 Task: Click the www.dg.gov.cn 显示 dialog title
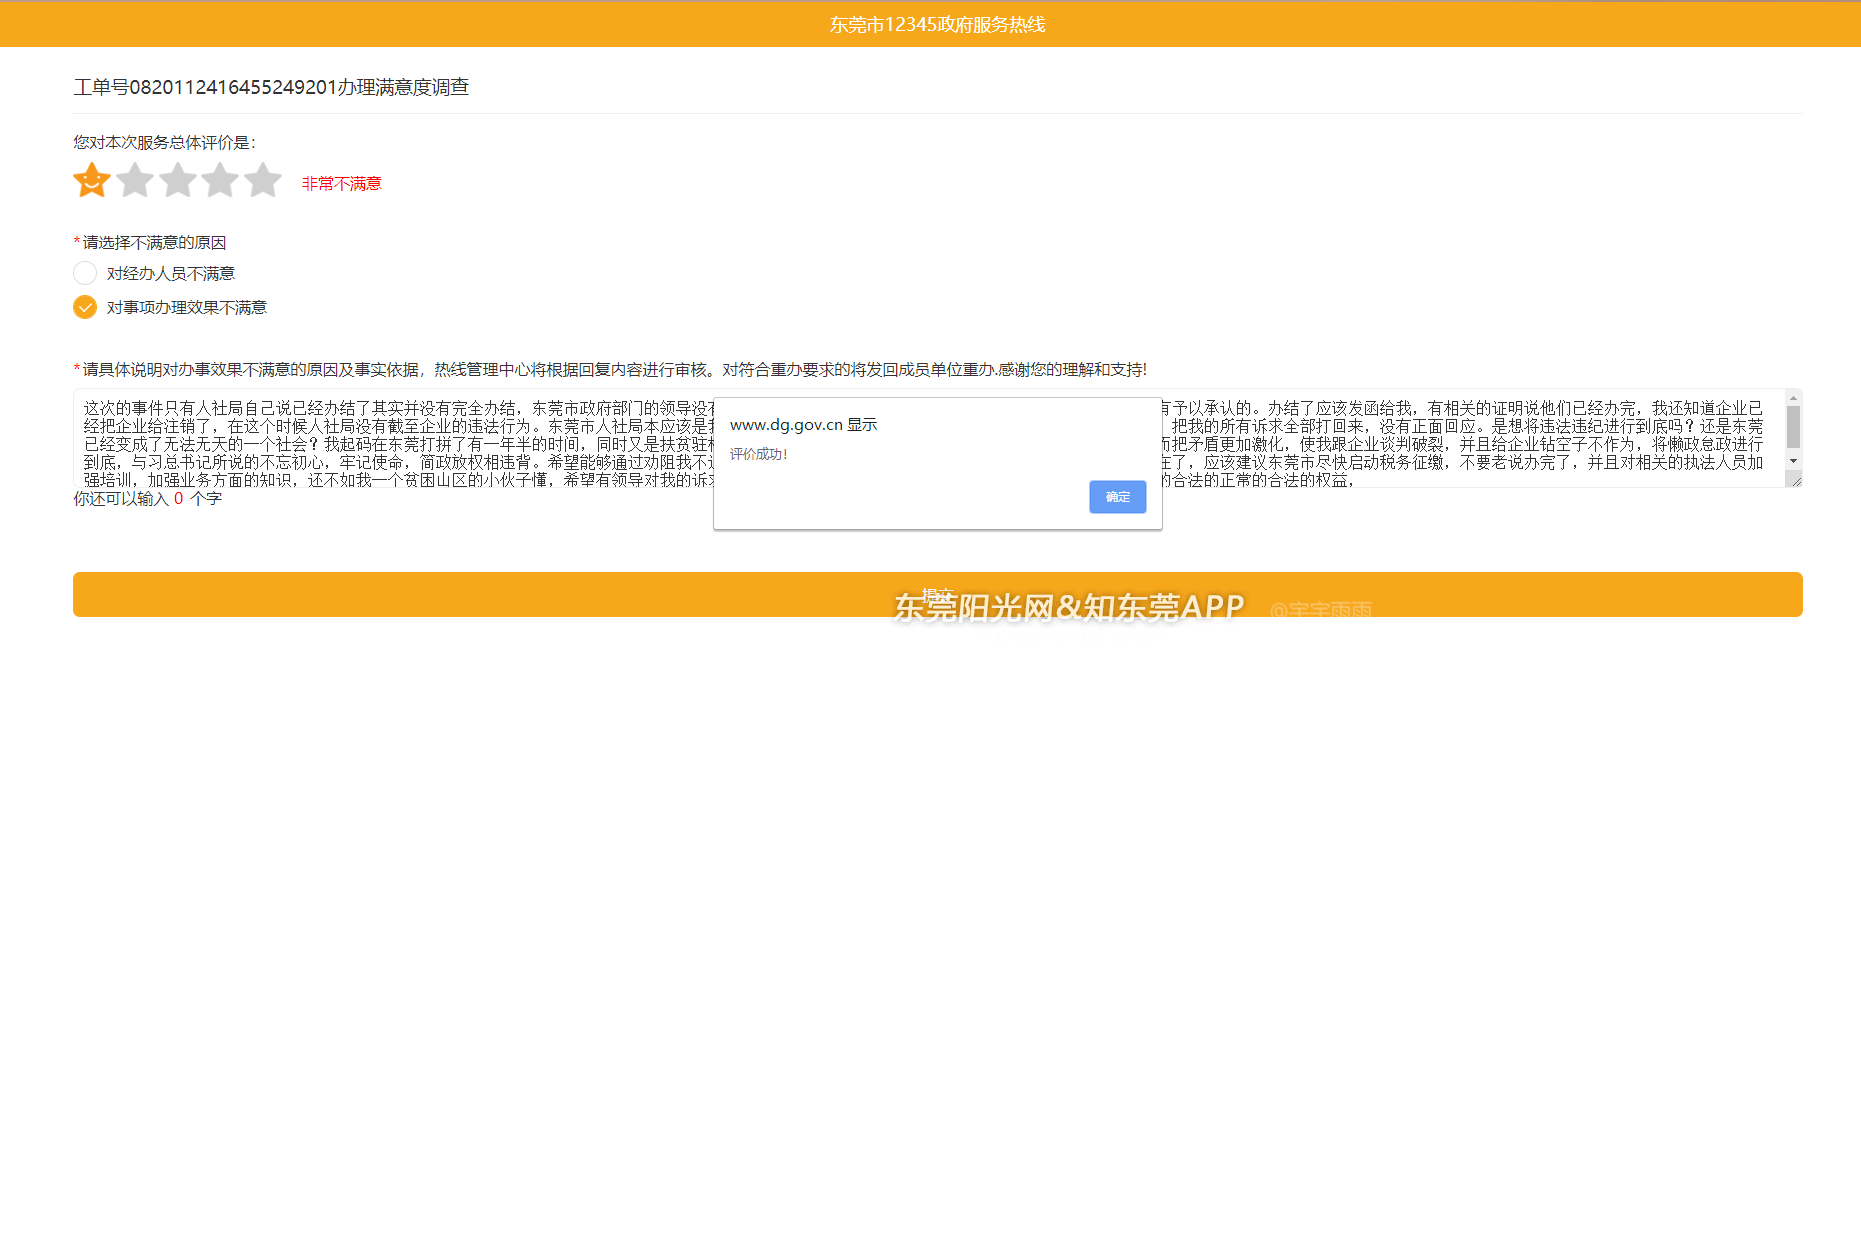803,424
